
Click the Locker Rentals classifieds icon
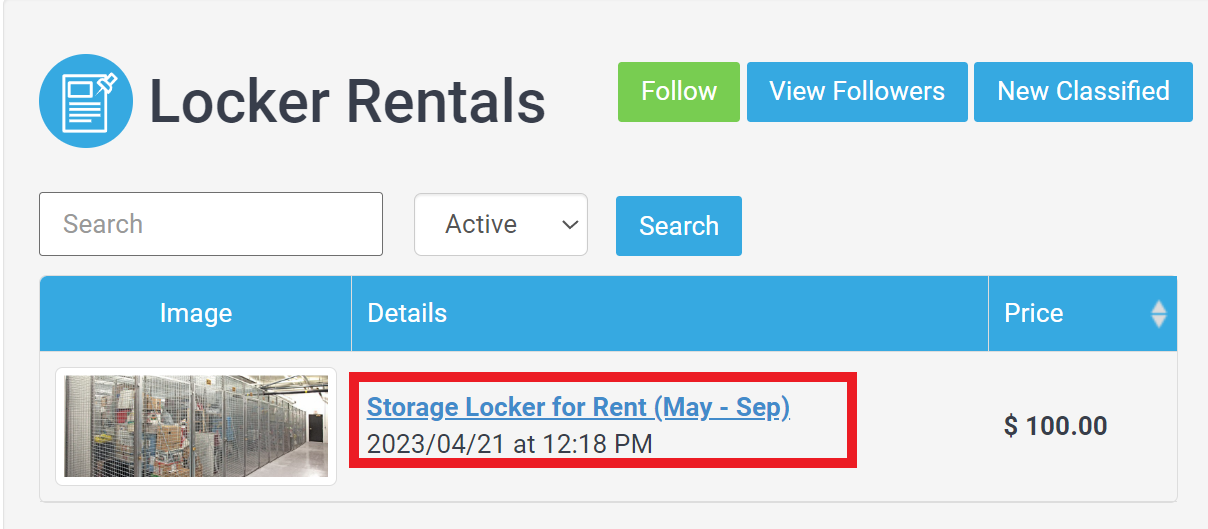[x=86, y=101]
